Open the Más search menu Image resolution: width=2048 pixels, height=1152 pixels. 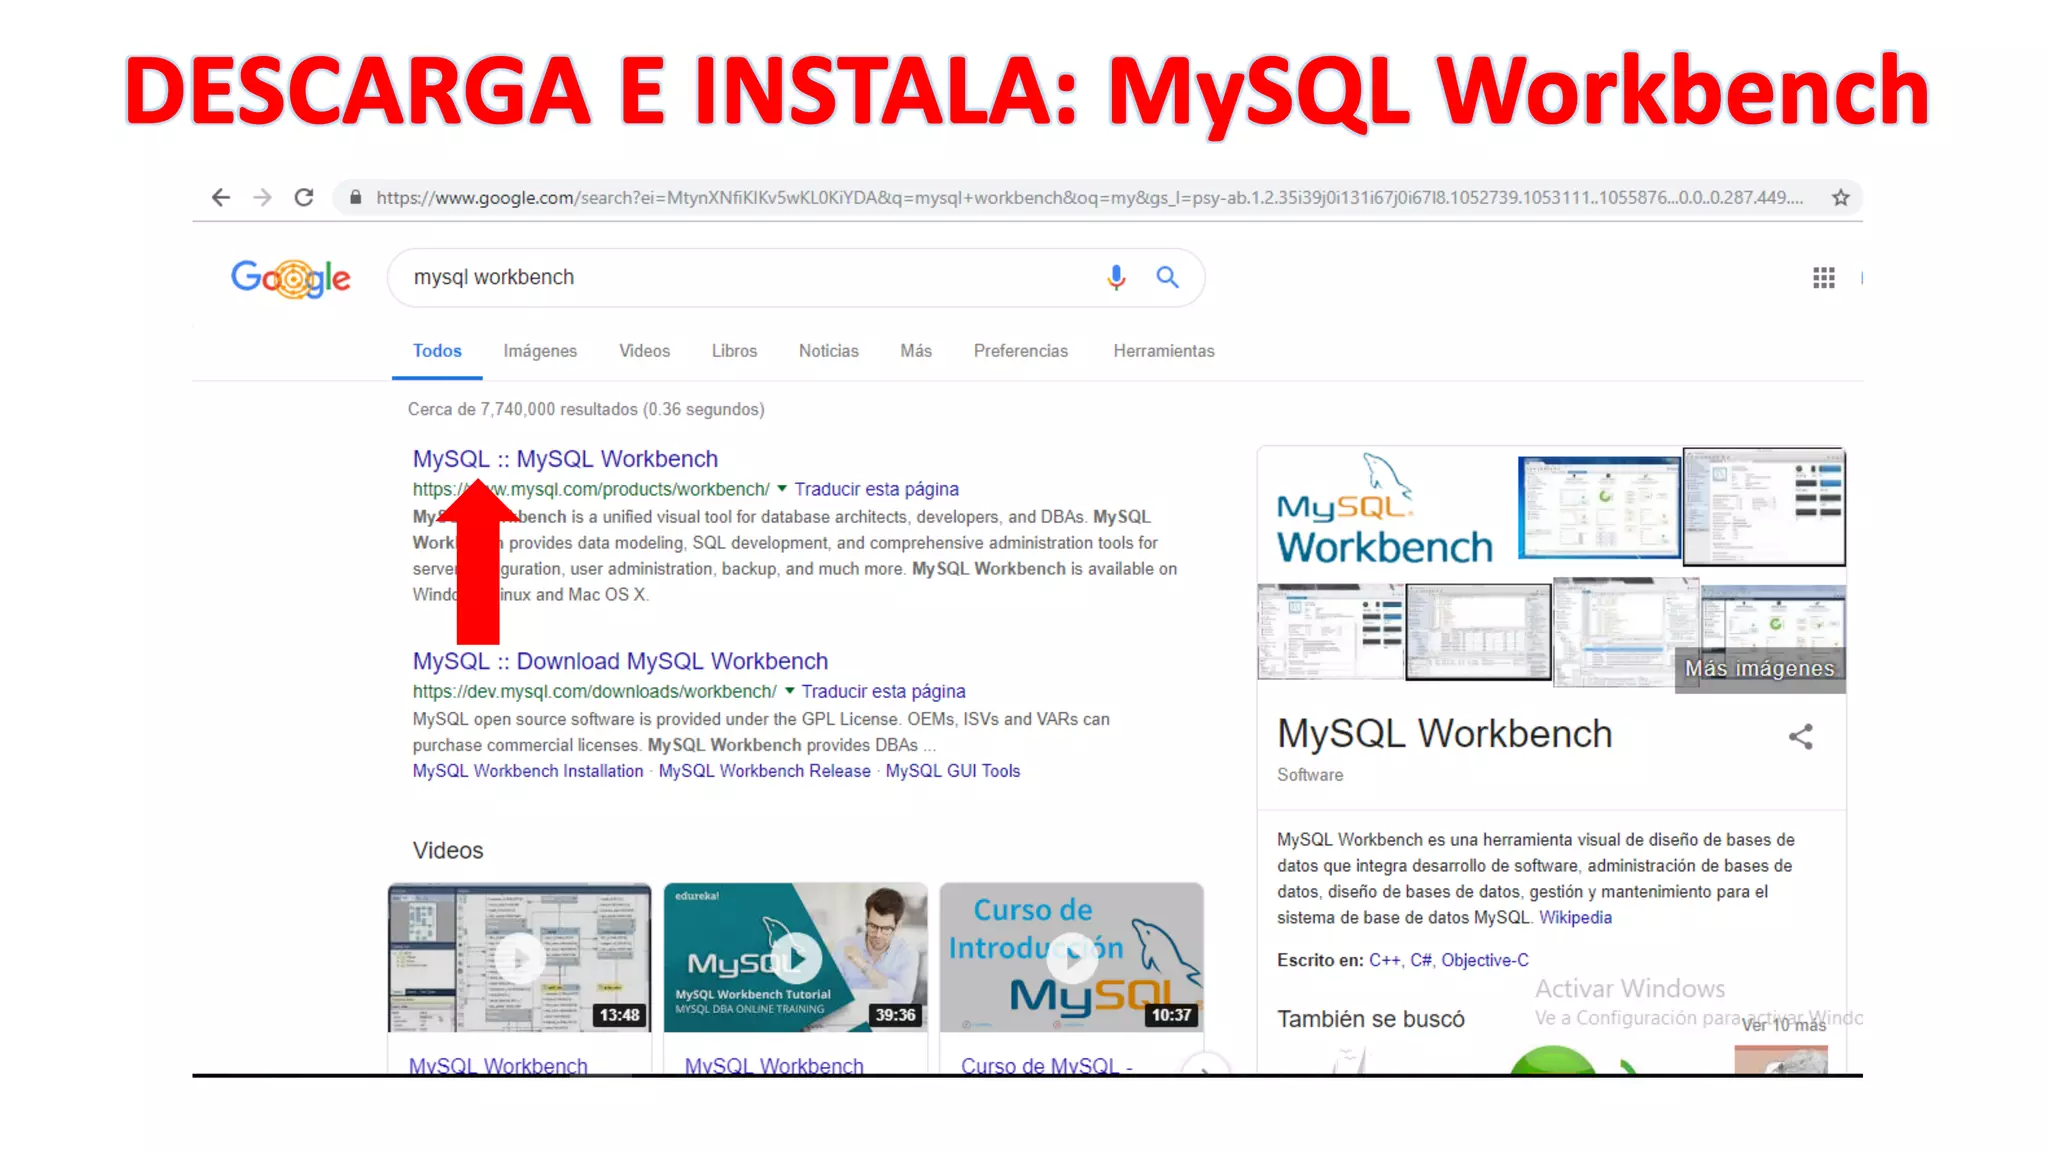click(915, 351)
